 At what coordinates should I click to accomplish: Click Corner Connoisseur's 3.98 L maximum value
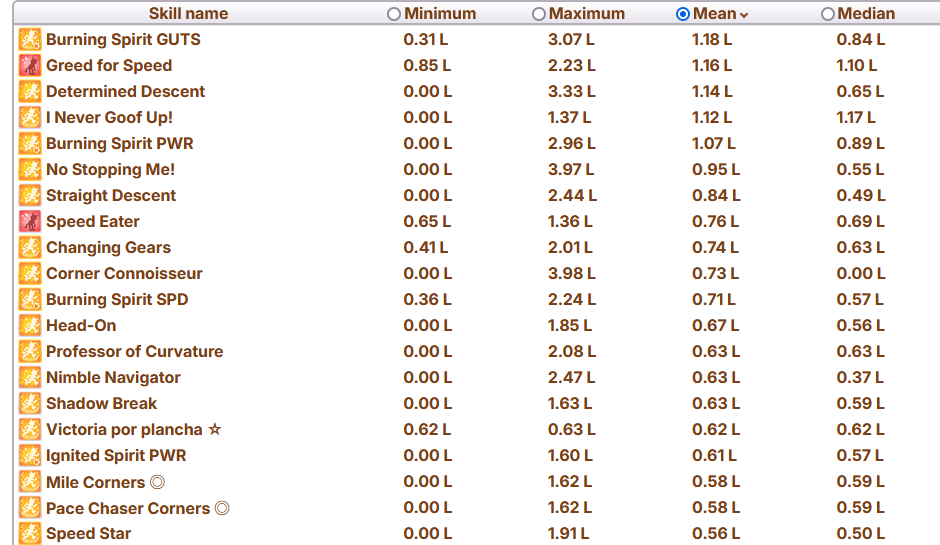(571, 273)
